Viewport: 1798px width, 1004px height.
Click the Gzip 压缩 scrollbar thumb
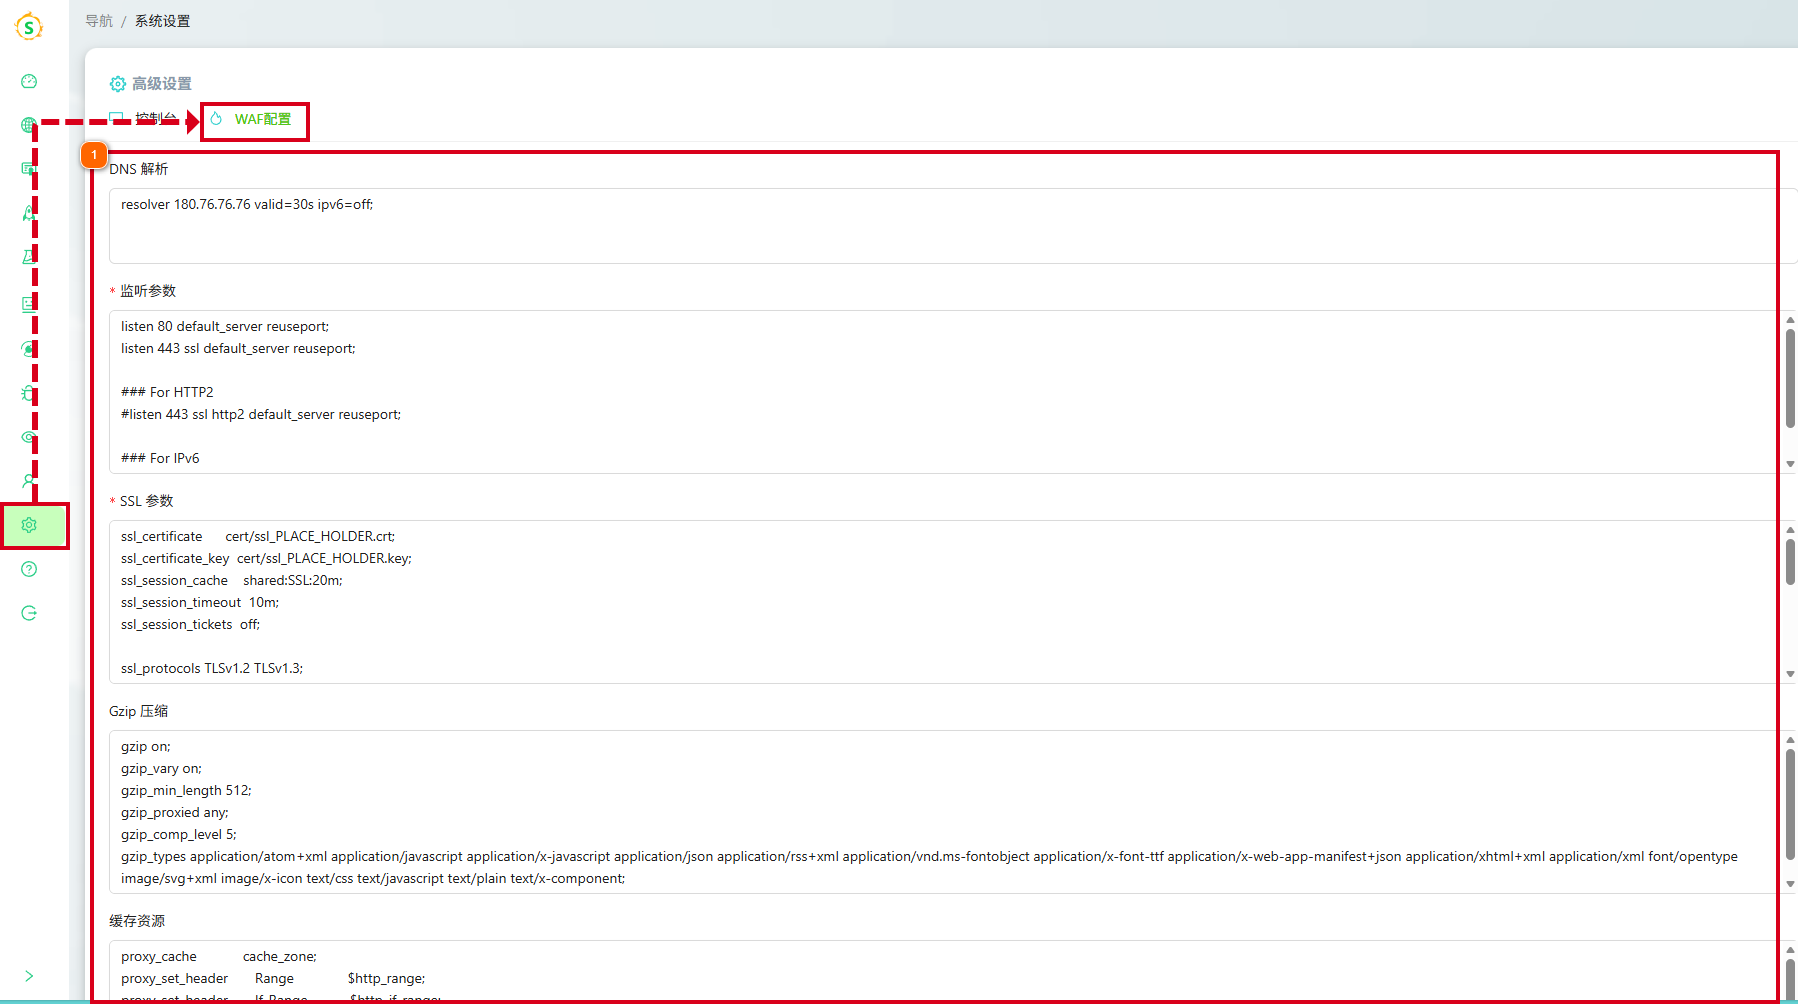[1790, 804]
